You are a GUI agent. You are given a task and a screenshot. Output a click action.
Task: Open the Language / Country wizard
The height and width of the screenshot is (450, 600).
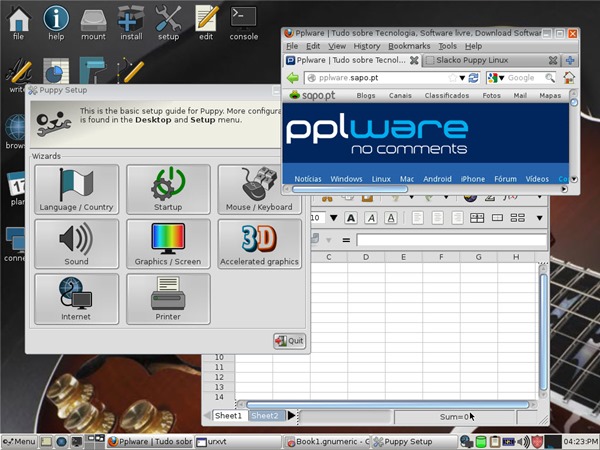coord(77,189)
